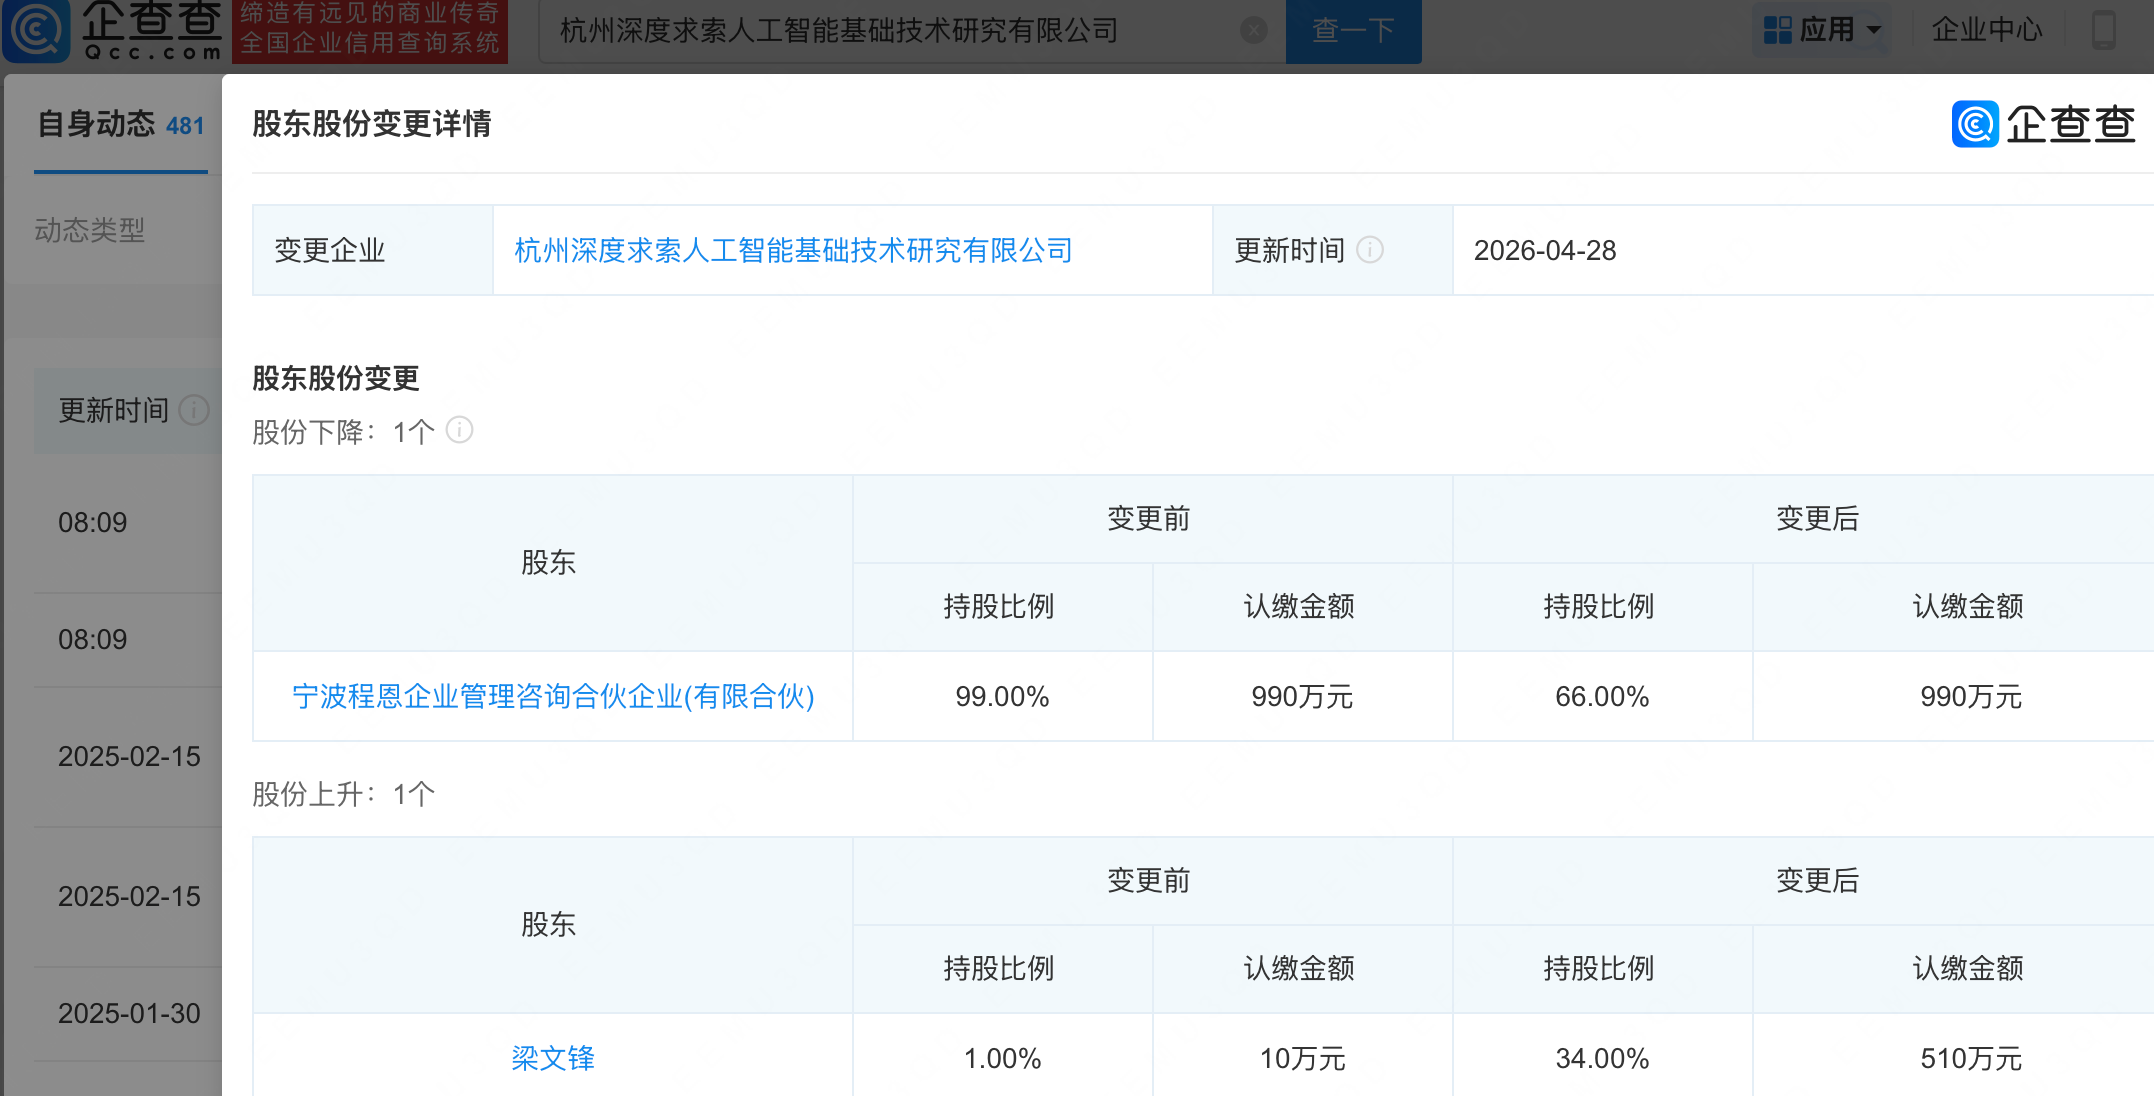2154x1096 pixels.
Task: Open 企业中心 from the top menu
Action: coord(1988,29)
